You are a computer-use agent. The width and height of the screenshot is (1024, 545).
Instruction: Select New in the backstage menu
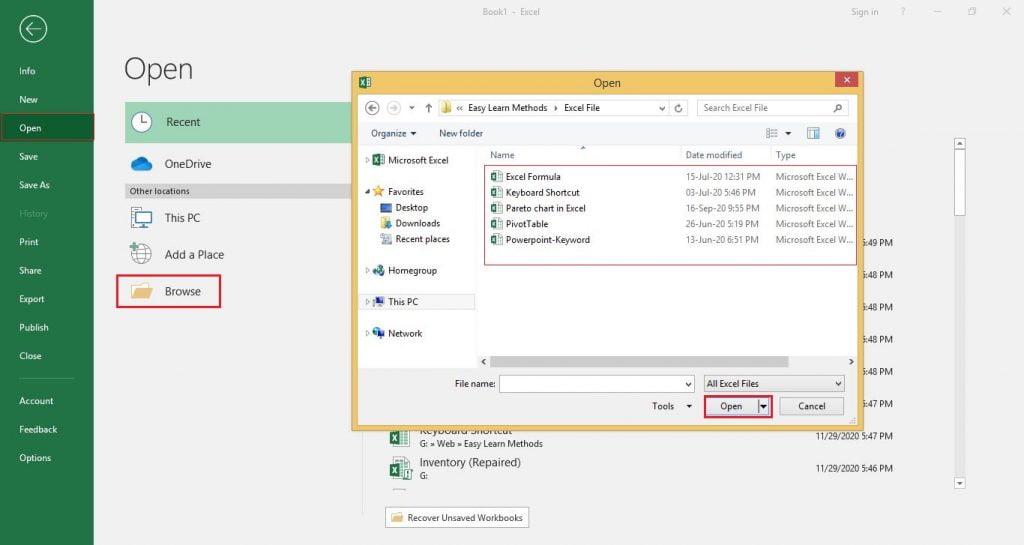(28, 99)
